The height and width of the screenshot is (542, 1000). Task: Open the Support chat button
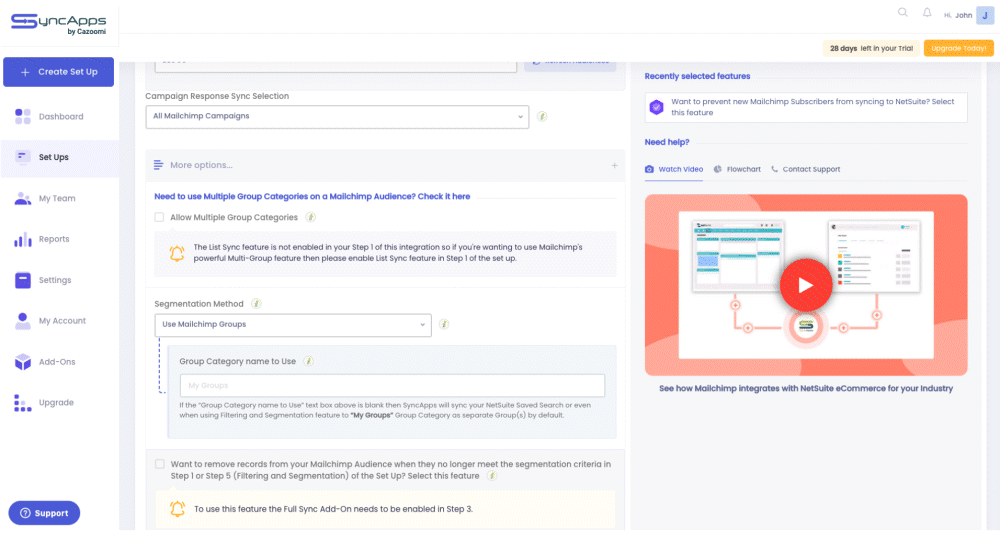tap(44, 513)
